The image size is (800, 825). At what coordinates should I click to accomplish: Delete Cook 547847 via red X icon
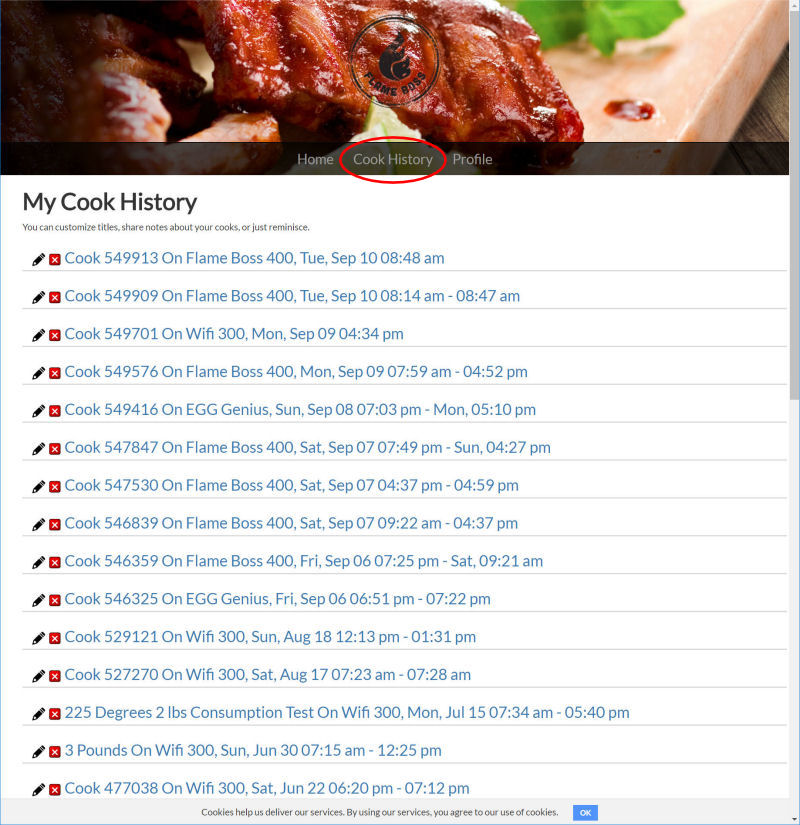55,449
